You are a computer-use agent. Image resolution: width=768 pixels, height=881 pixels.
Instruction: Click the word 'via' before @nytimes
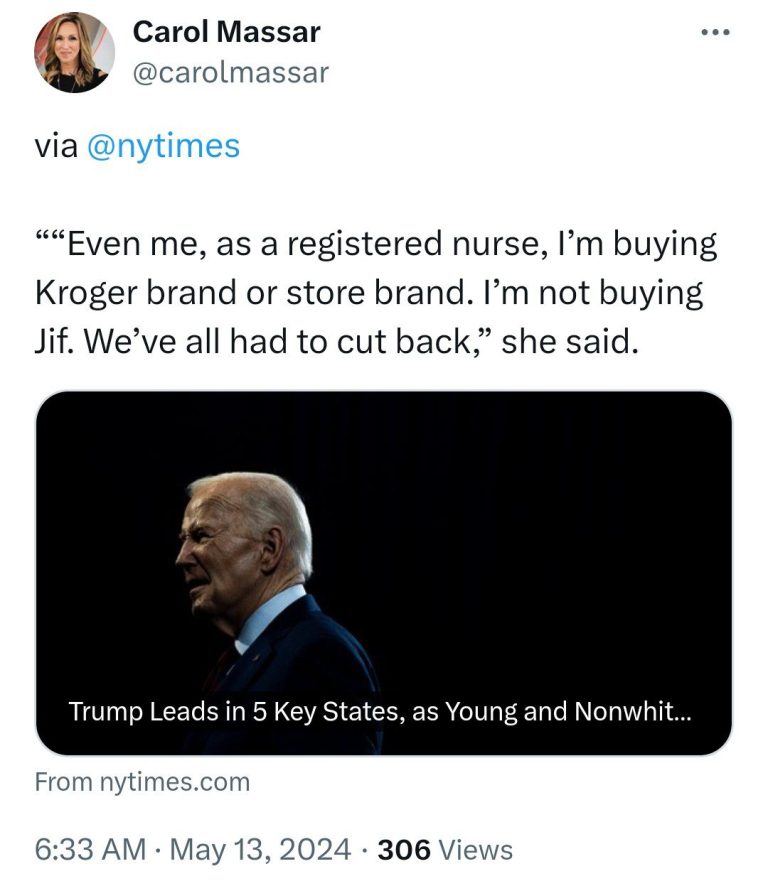tap(56, 146)
